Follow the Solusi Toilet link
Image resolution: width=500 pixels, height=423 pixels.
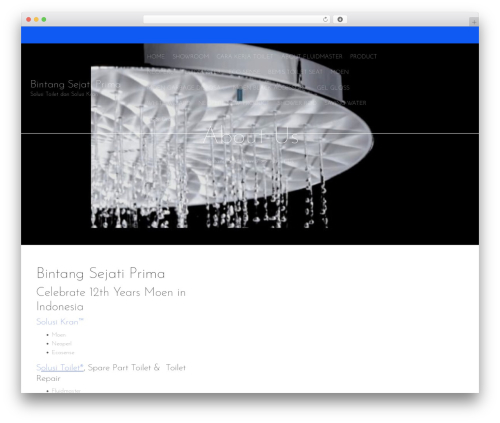coord(60,368)
